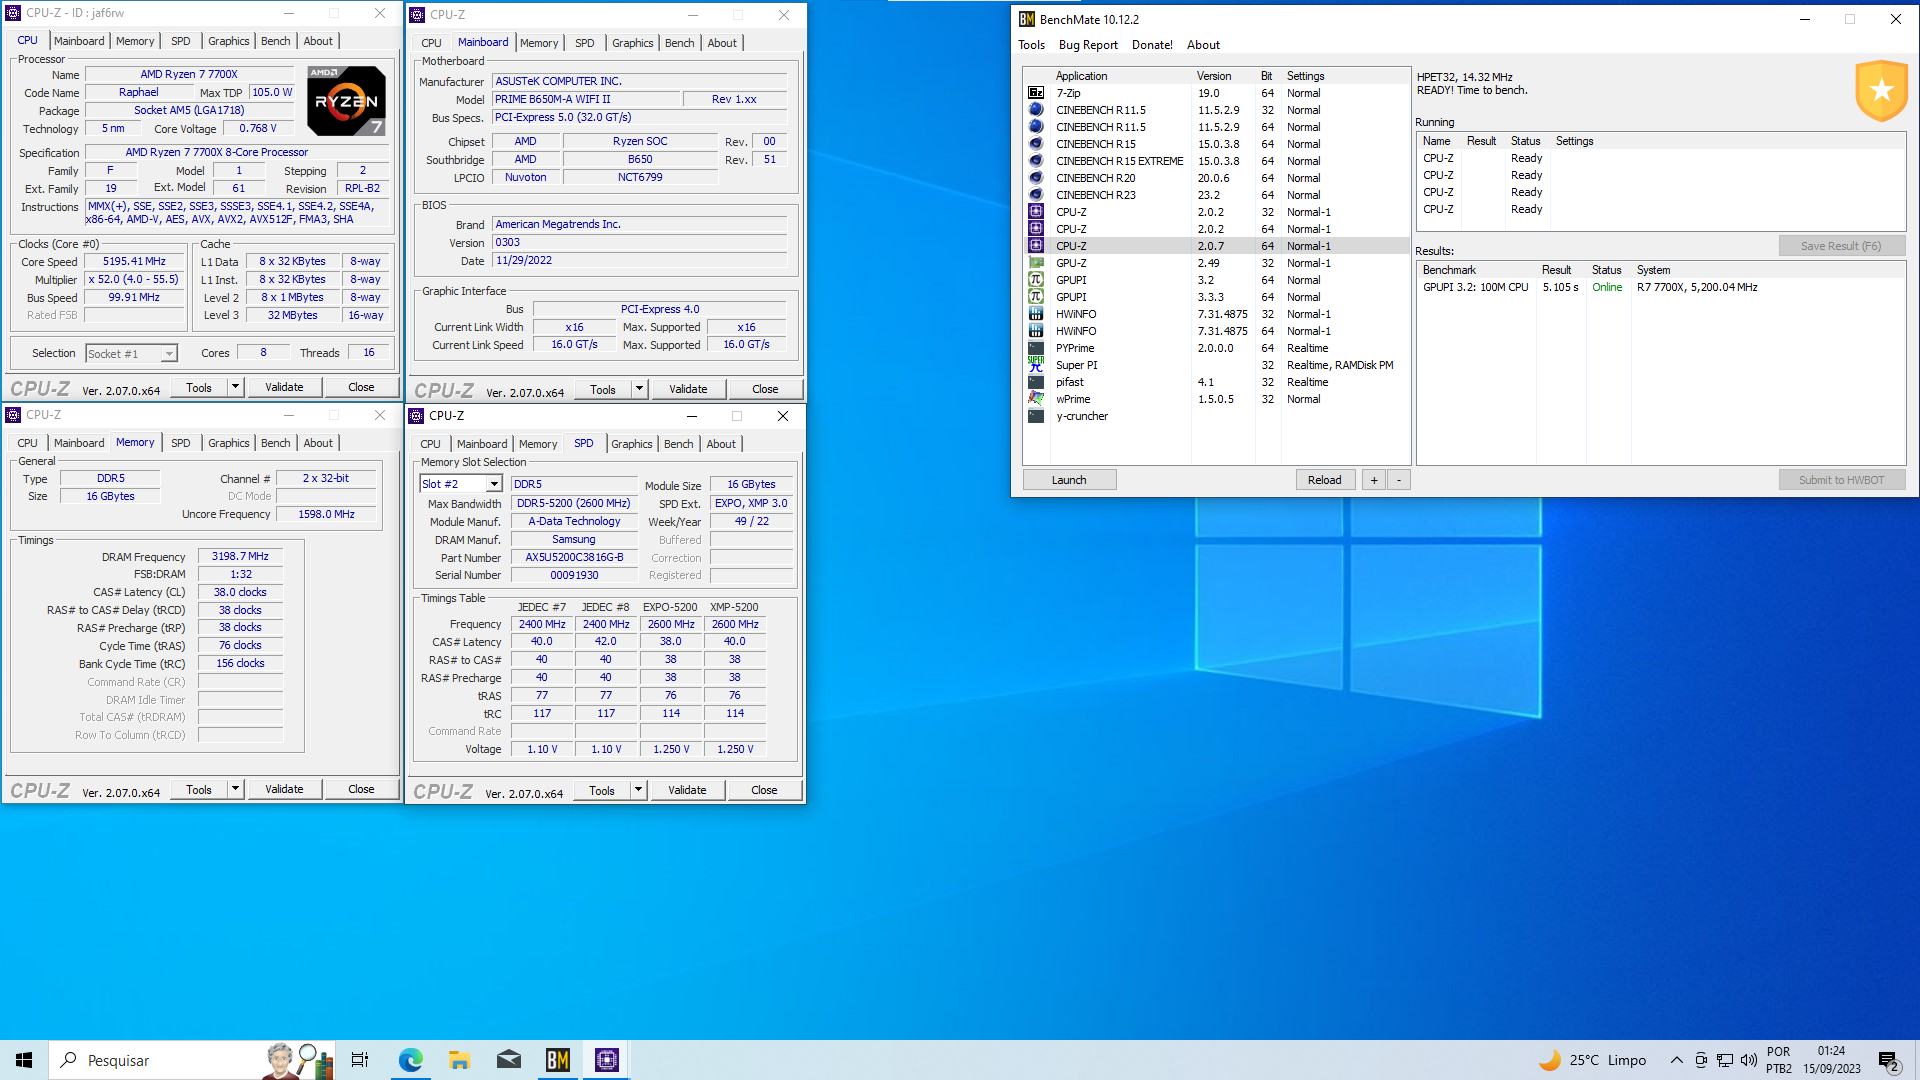Screen dimensions: 1920x1080
Task: Click Close in the CPU-Z SPD window
Action: pyautogui.click(x=764, y=790)
